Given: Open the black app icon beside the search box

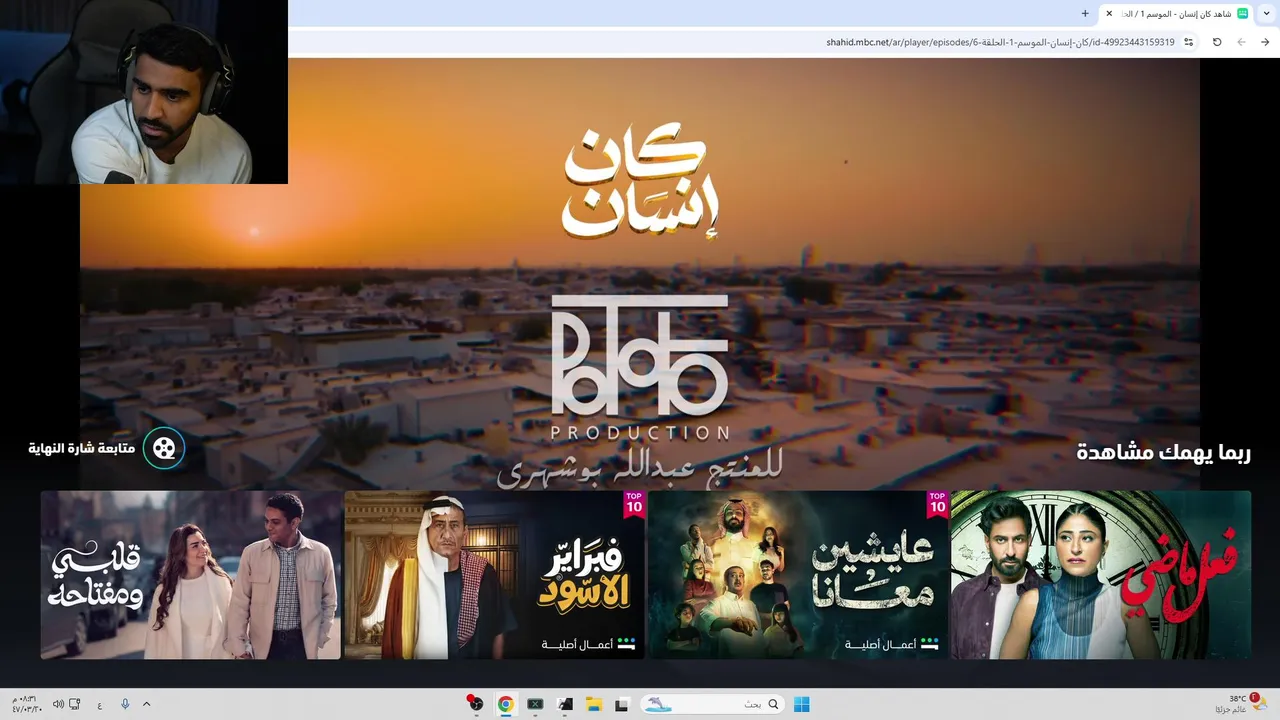Looking at the screenshot, I should (x=621, y=704).
